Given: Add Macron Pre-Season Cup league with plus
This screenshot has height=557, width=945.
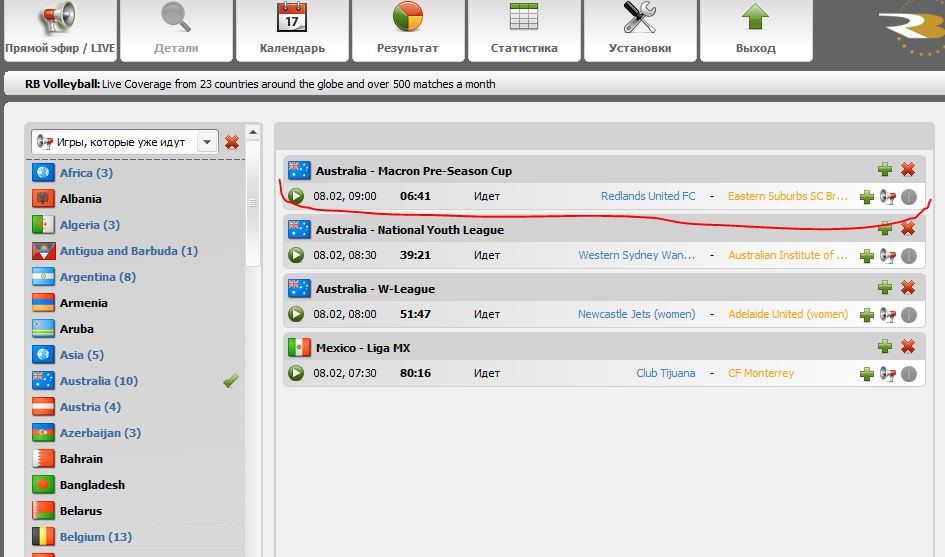Looking at the screenshot, I should click(x=885, y=169).
